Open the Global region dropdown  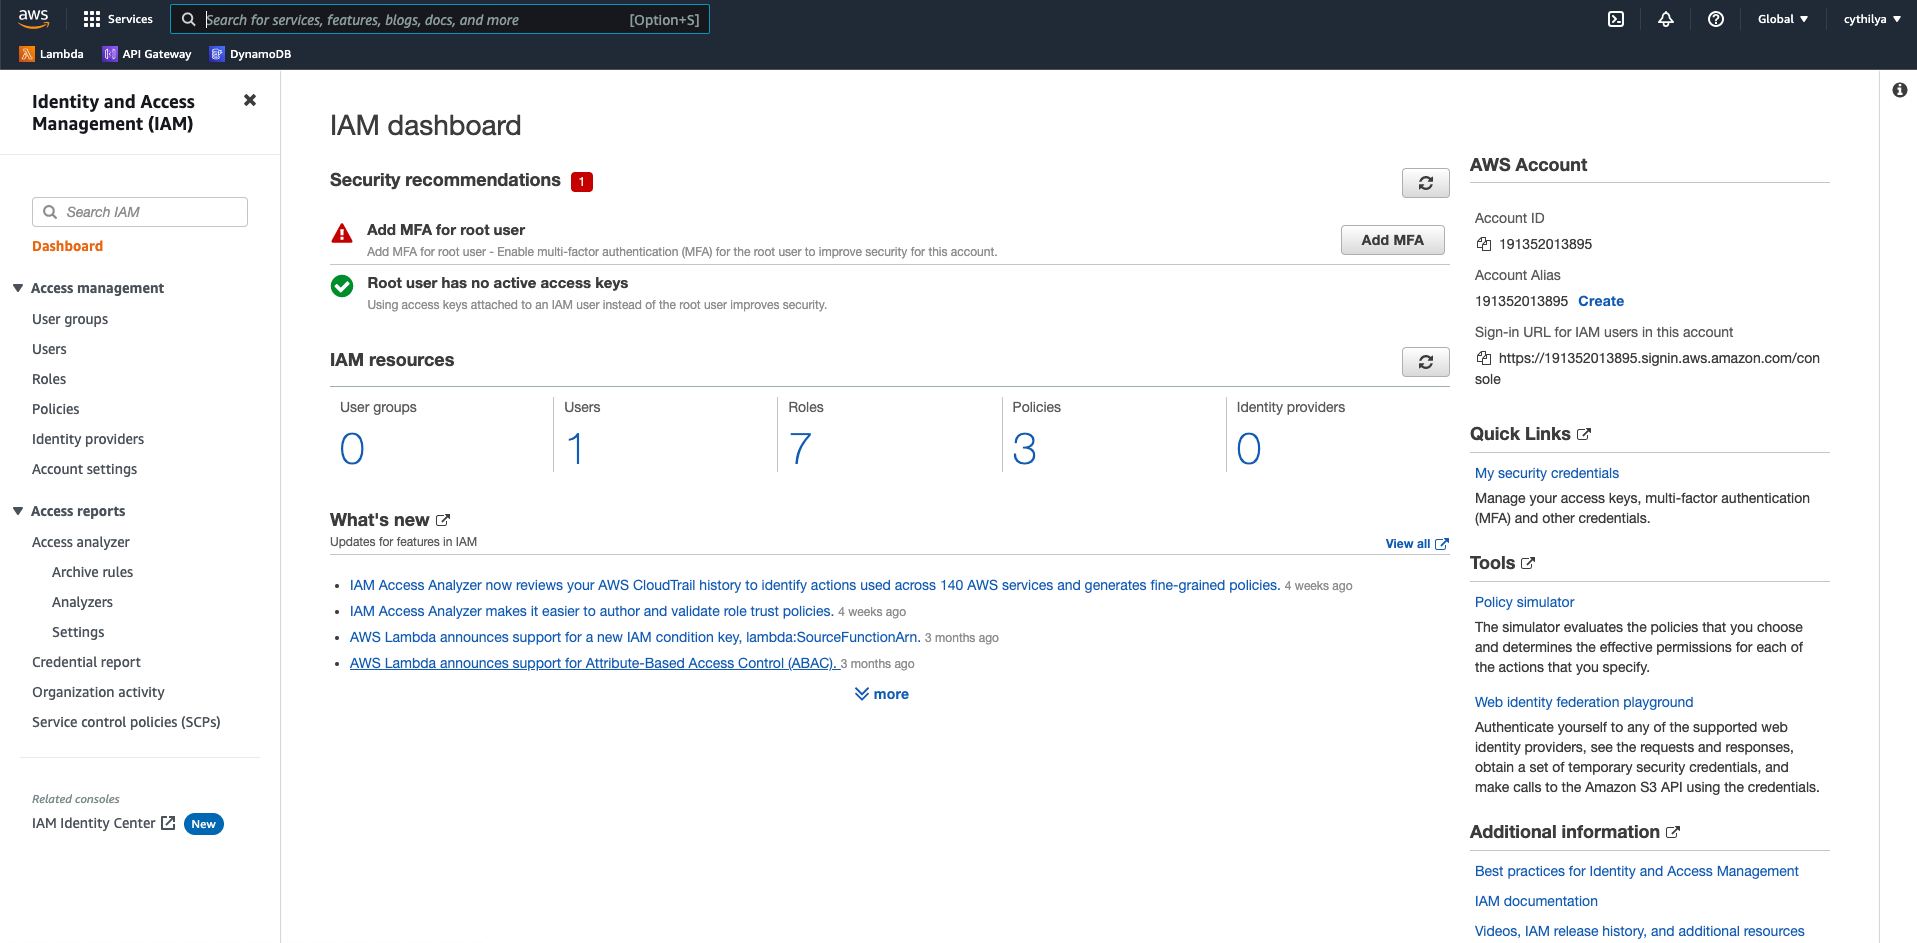[1783, 19]
